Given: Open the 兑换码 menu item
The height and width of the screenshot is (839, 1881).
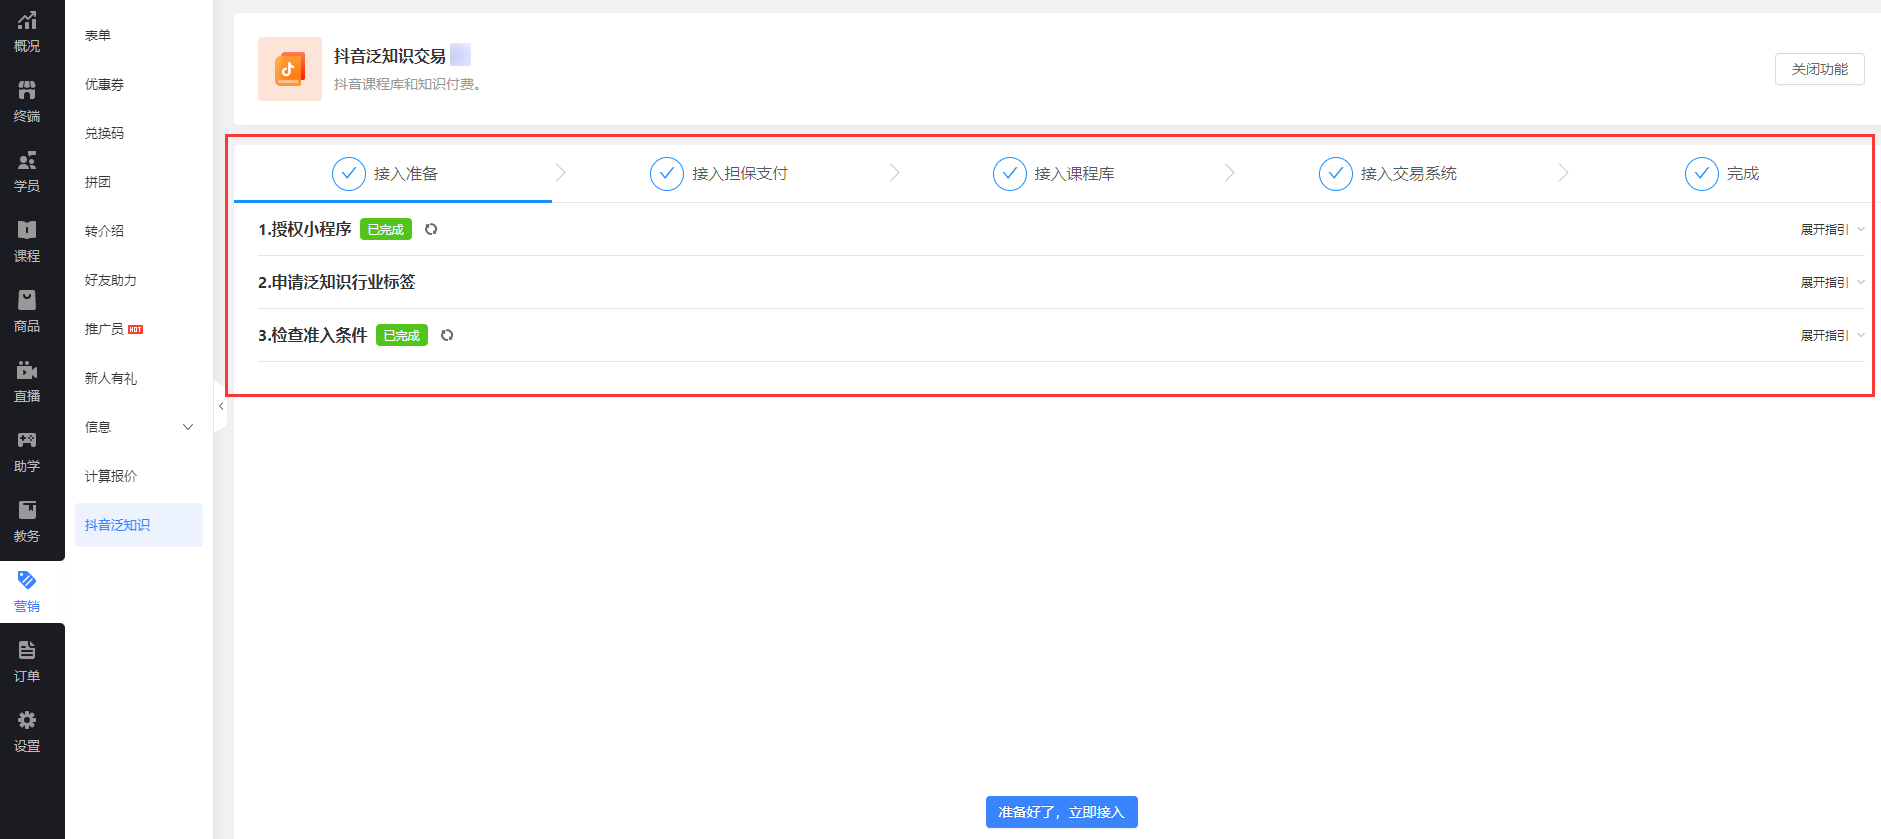Looking at the screenshot, I should click(x=104, y=133).
